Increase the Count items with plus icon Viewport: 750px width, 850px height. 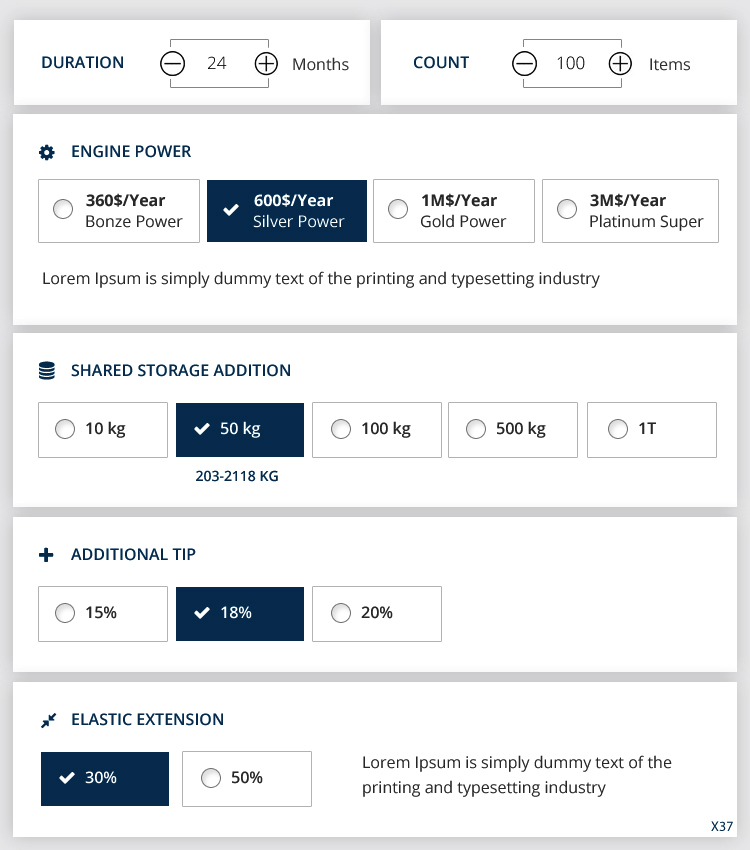click(x=620, y=64)
